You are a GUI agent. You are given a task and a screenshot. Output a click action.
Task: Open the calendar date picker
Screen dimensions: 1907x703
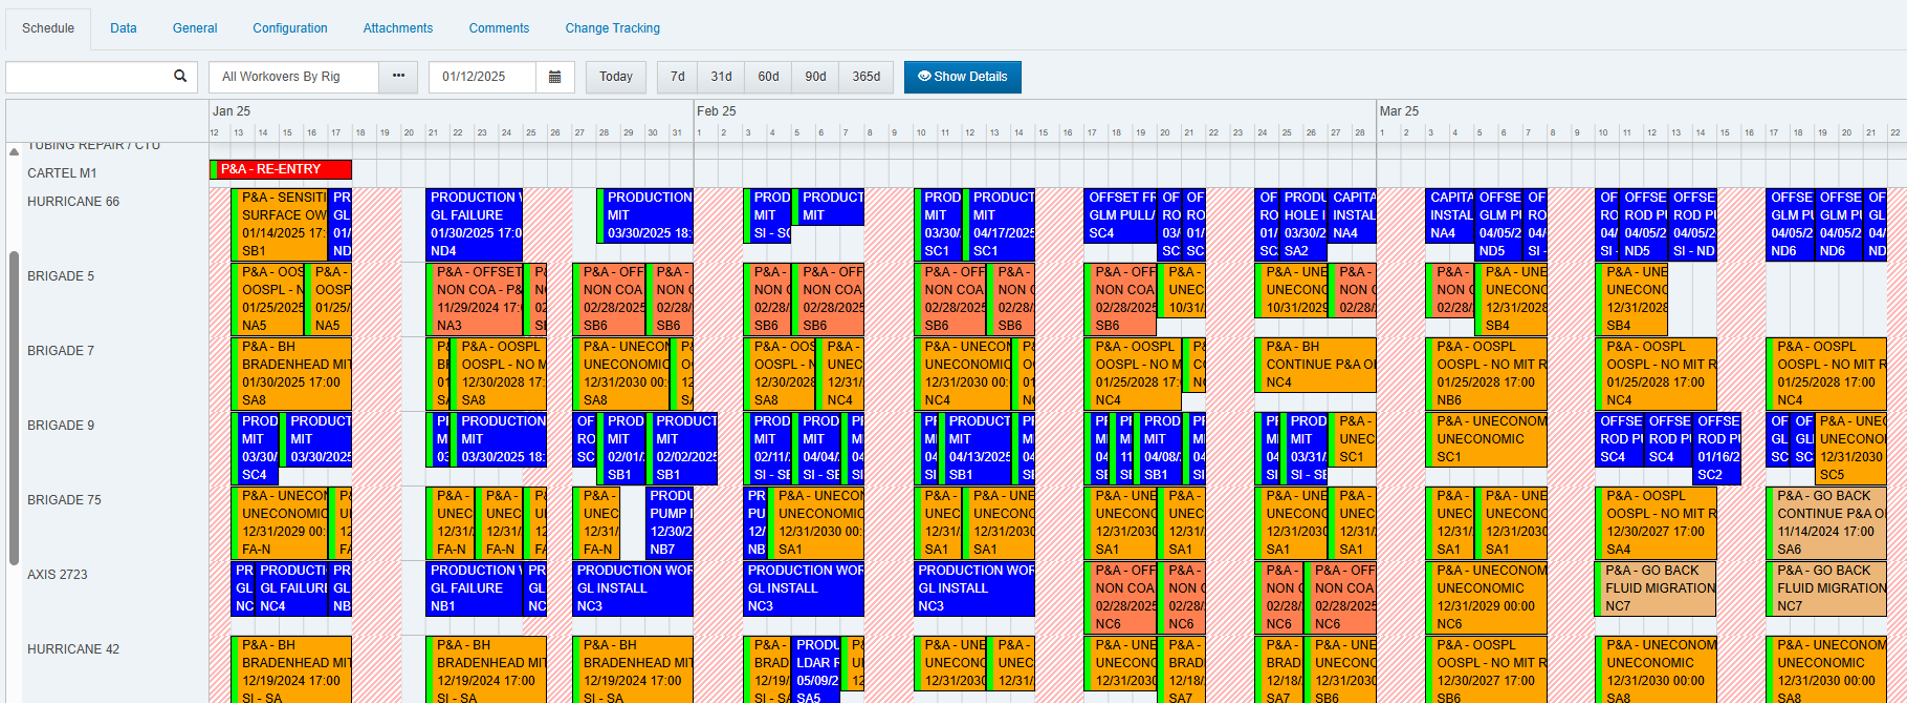pos(555,77)
